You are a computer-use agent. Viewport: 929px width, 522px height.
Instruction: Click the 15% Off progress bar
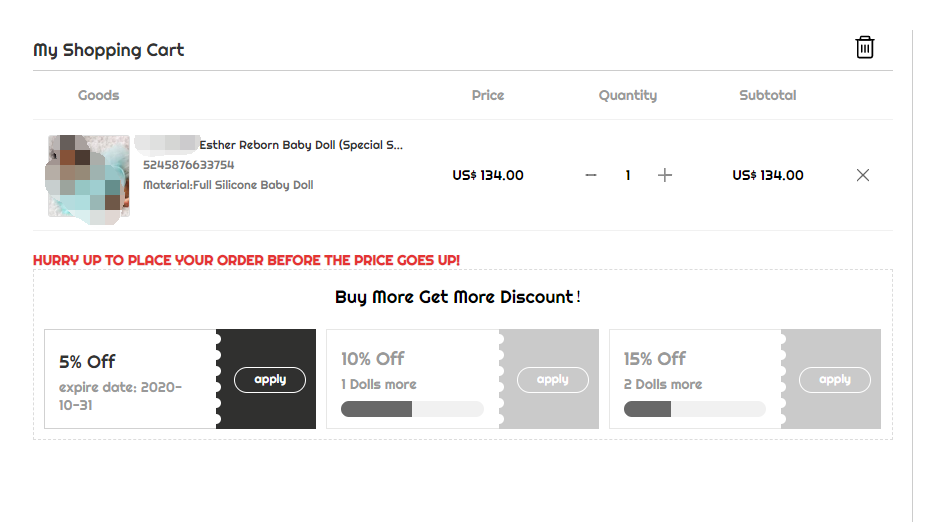click(694, 409)
